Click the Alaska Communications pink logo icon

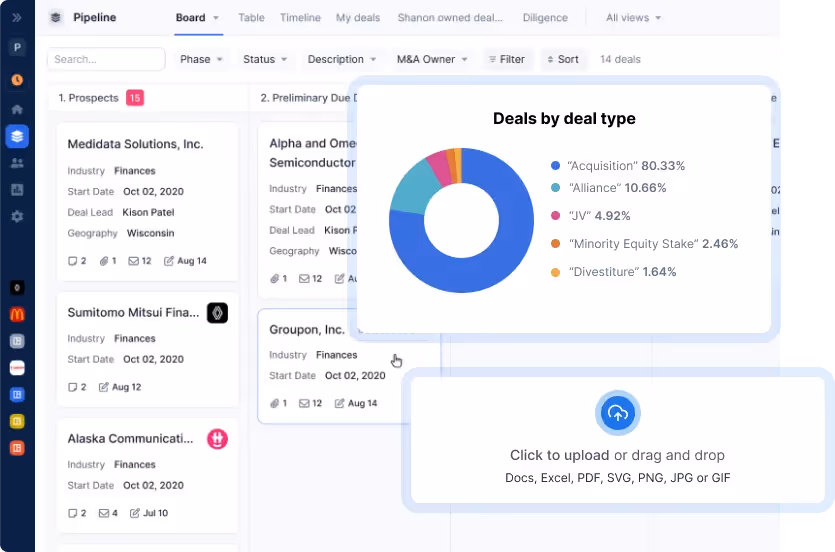pos(217,439)
